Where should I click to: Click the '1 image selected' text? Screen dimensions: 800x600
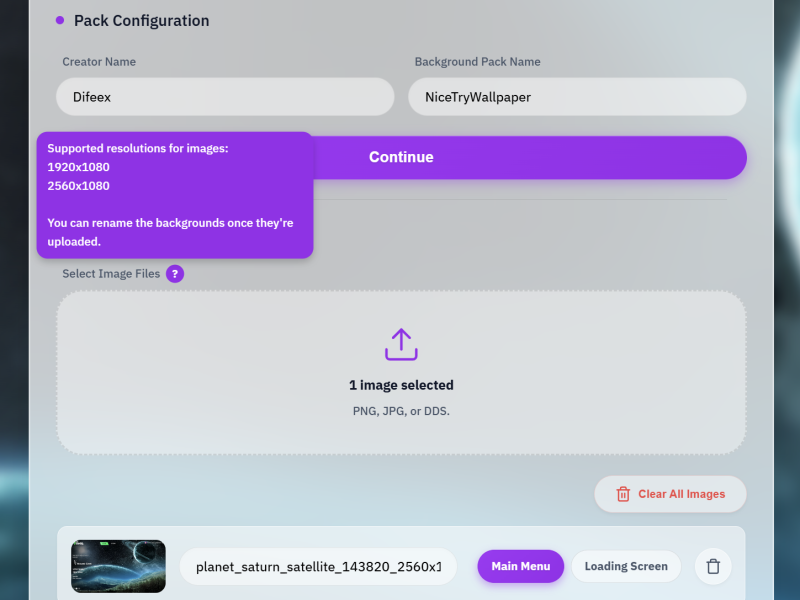[401, 385]
